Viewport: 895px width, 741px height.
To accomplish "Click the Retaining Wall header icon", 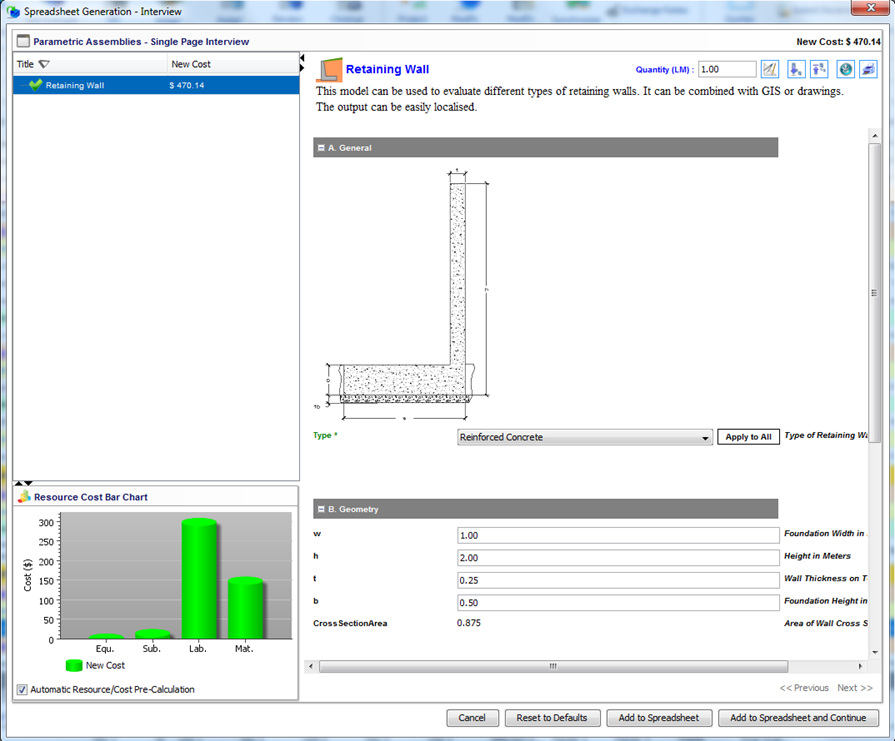I will tap(329, 70).
